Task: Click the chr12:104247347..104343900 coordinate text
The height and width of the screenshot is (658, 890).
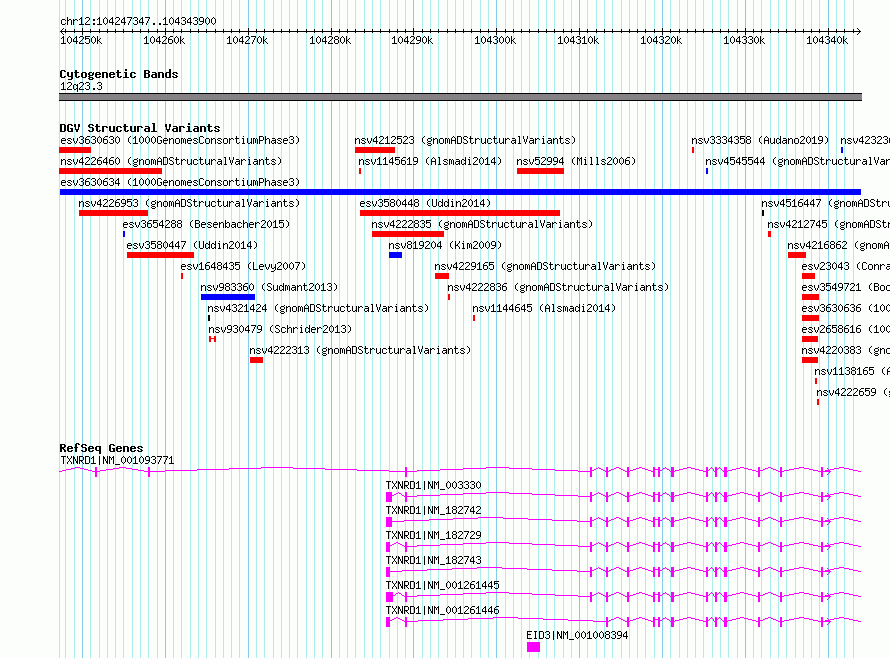Action: point(138,21)
